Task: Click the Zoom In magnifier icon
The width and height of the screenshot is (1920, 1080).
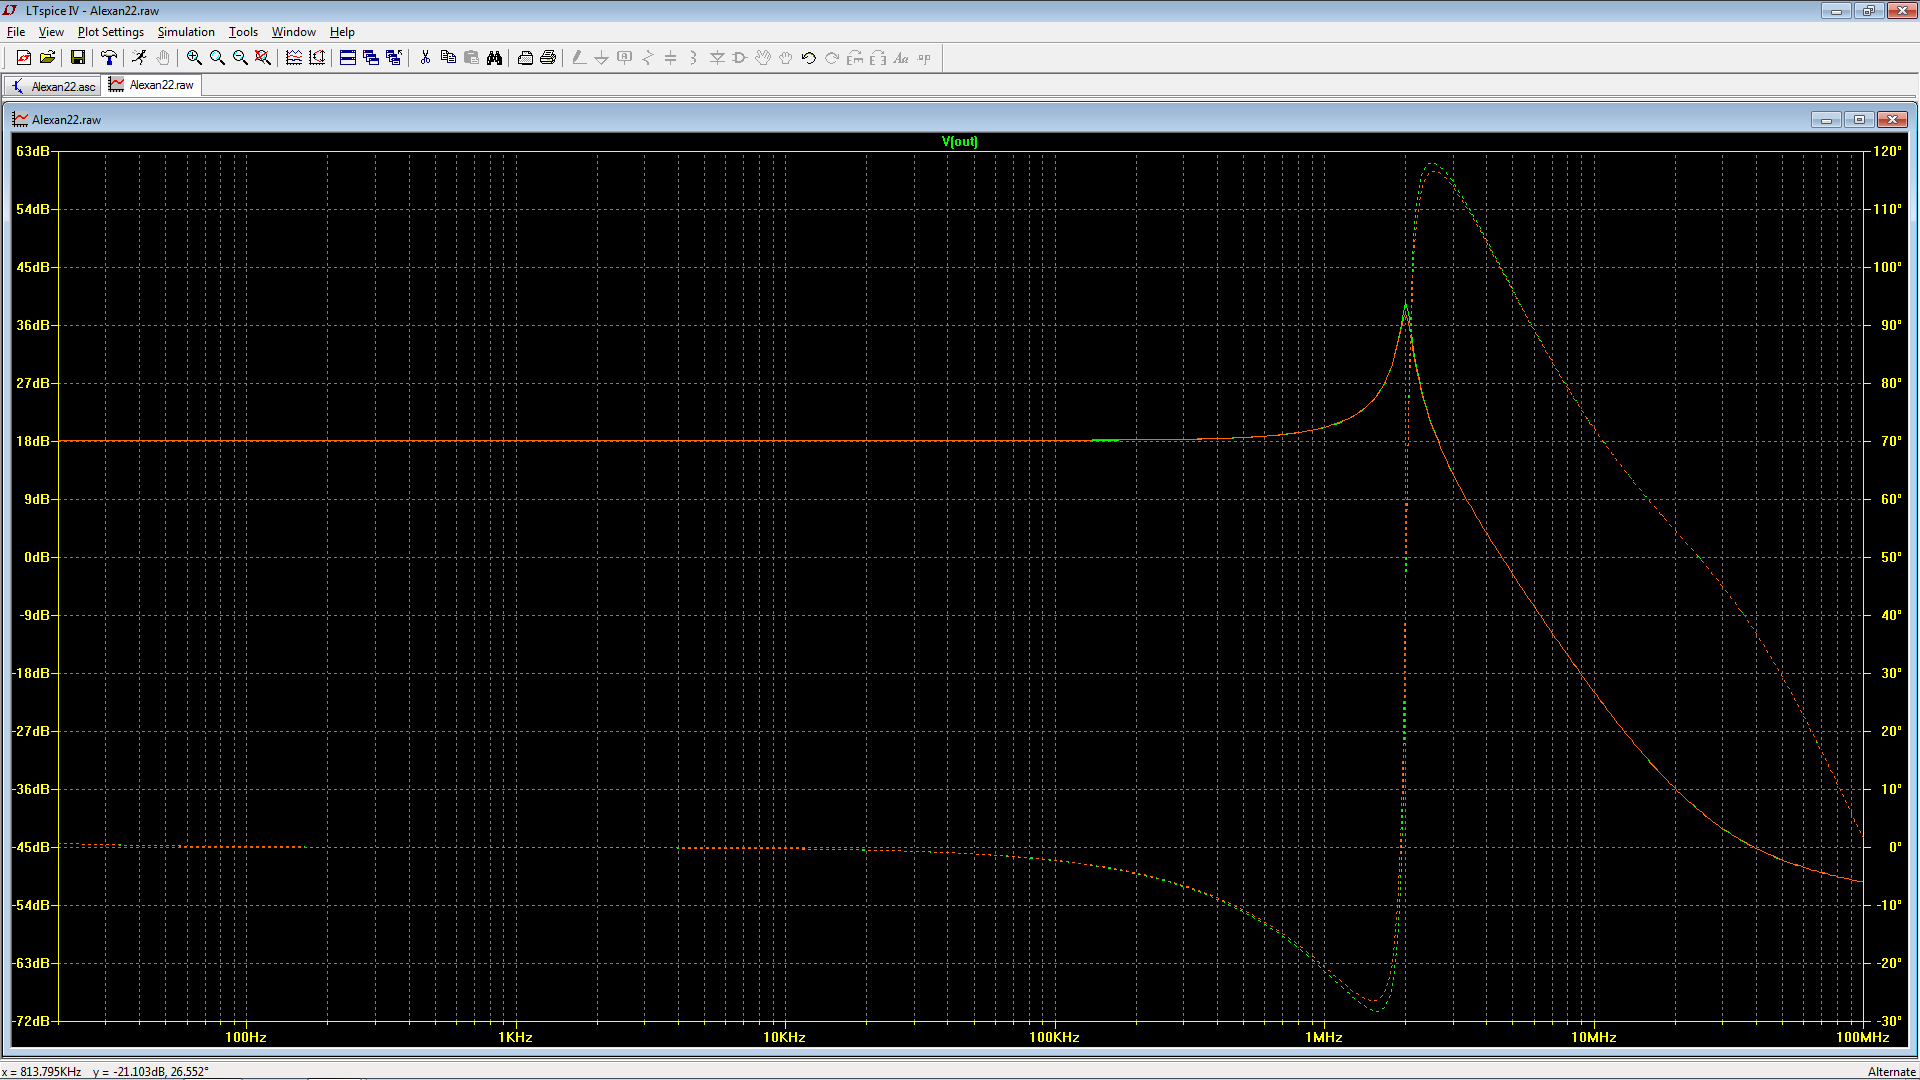Action: (x=194, y=58)
